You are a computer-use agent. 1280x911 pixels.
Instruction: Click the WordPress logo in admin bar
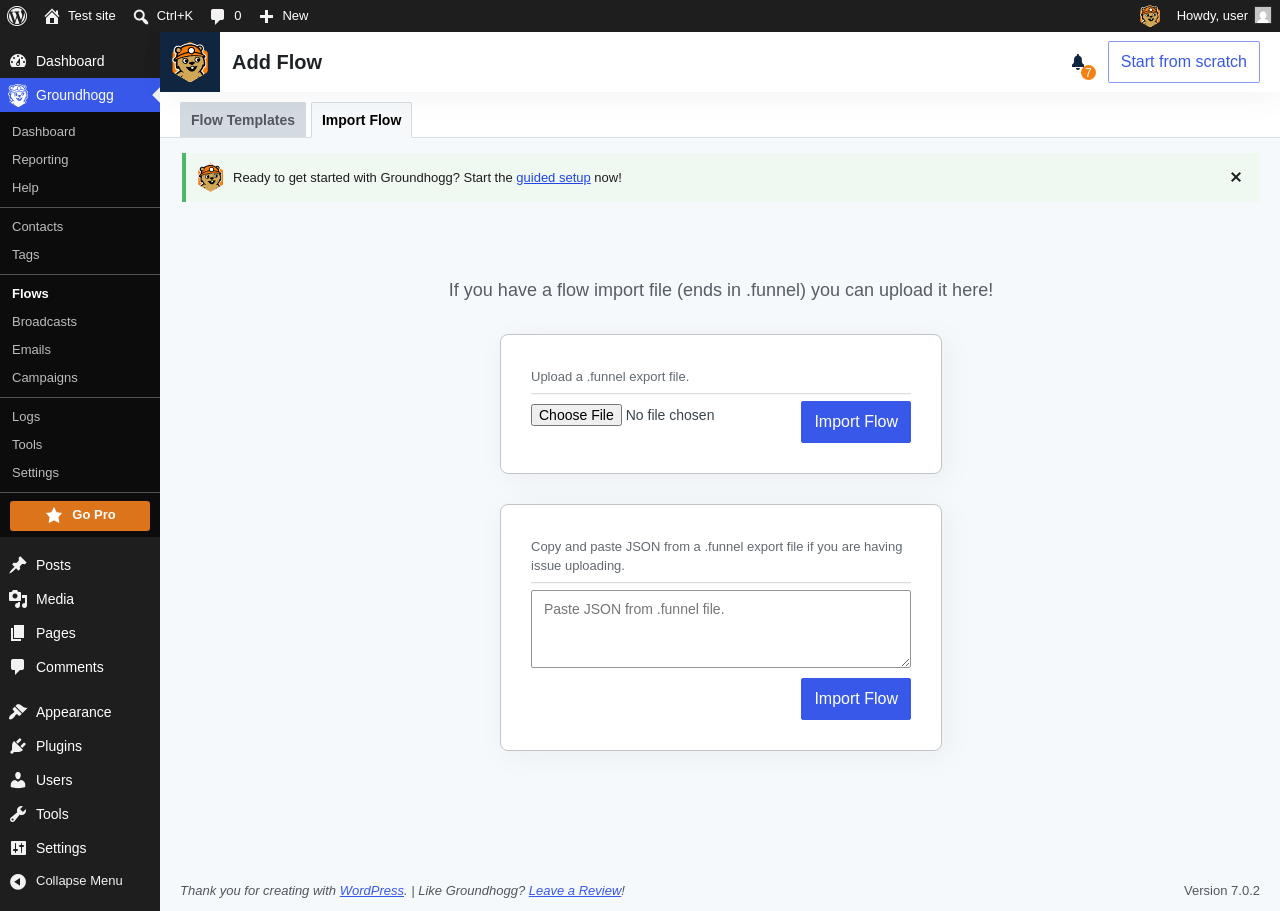tap(17, 16)
